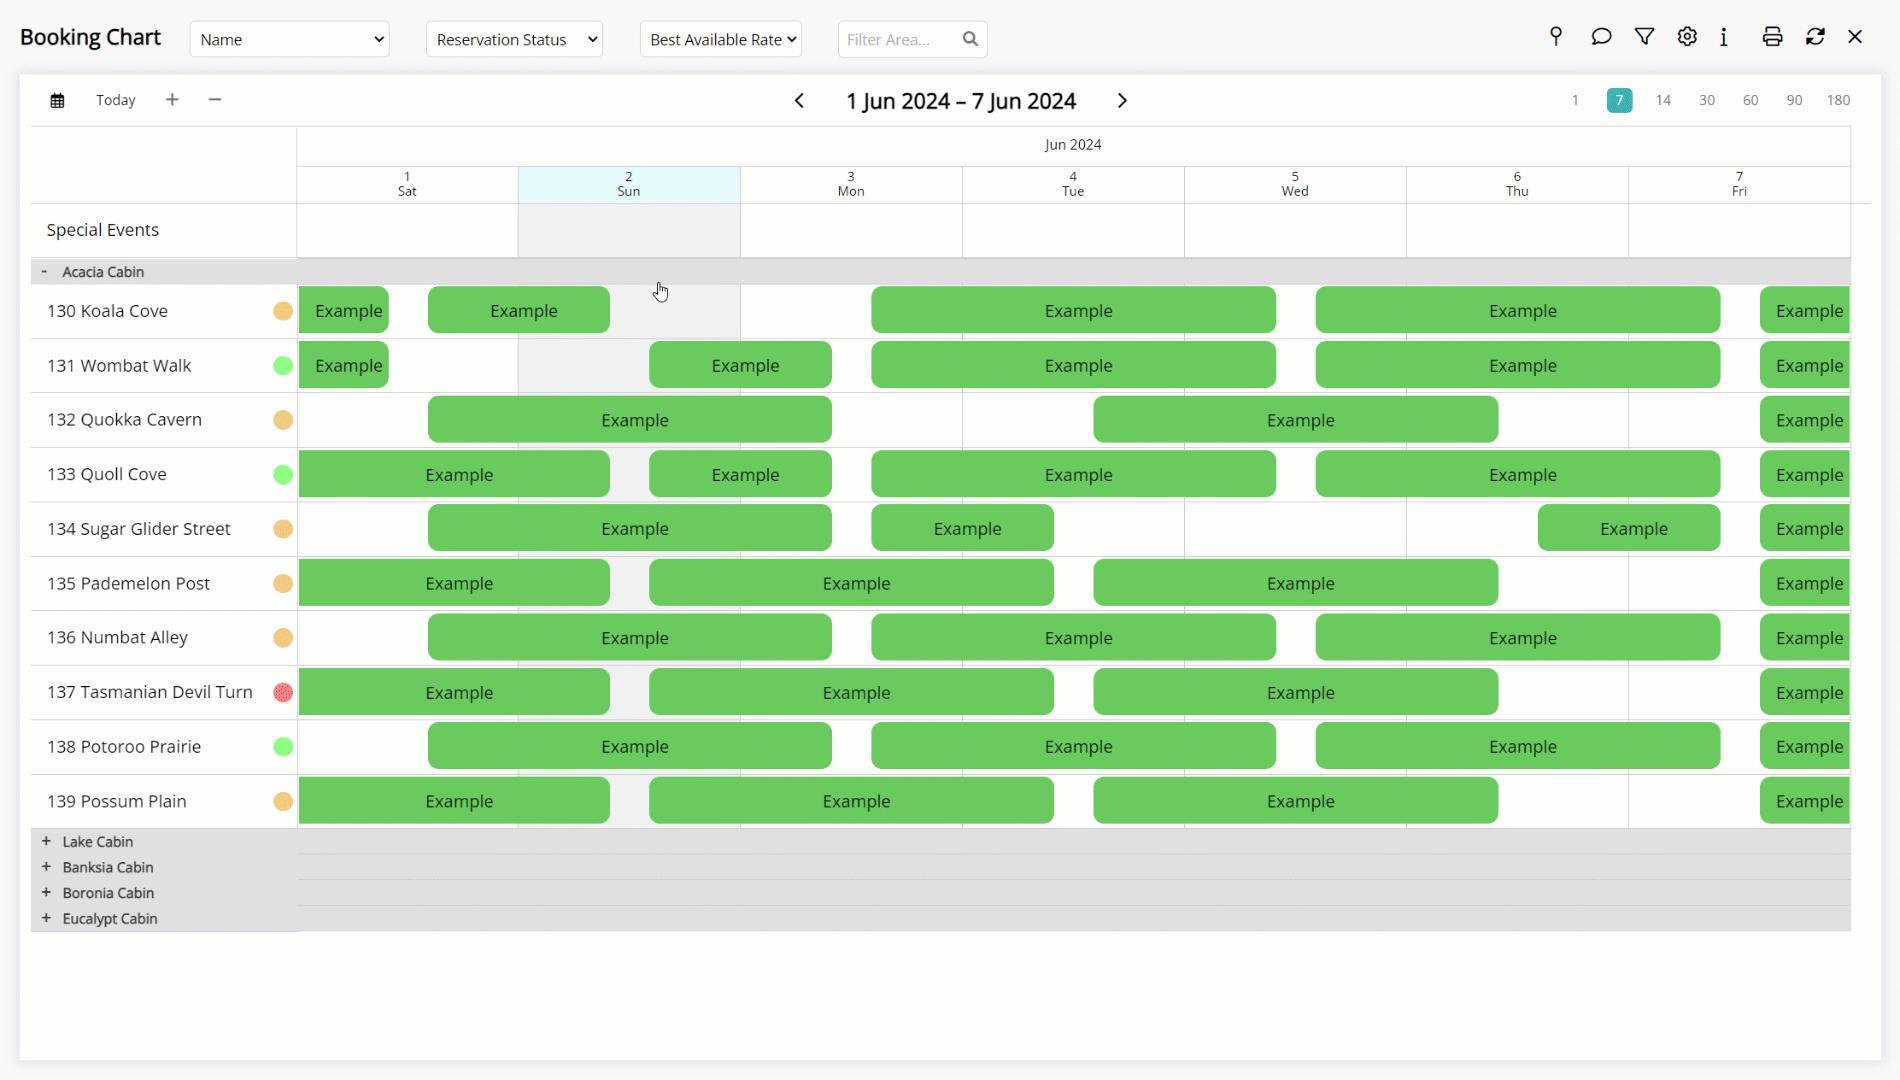Click the information 'i' icon
The height and width of the screenshot is (1080, 1900).
[x=1724, y=37]
